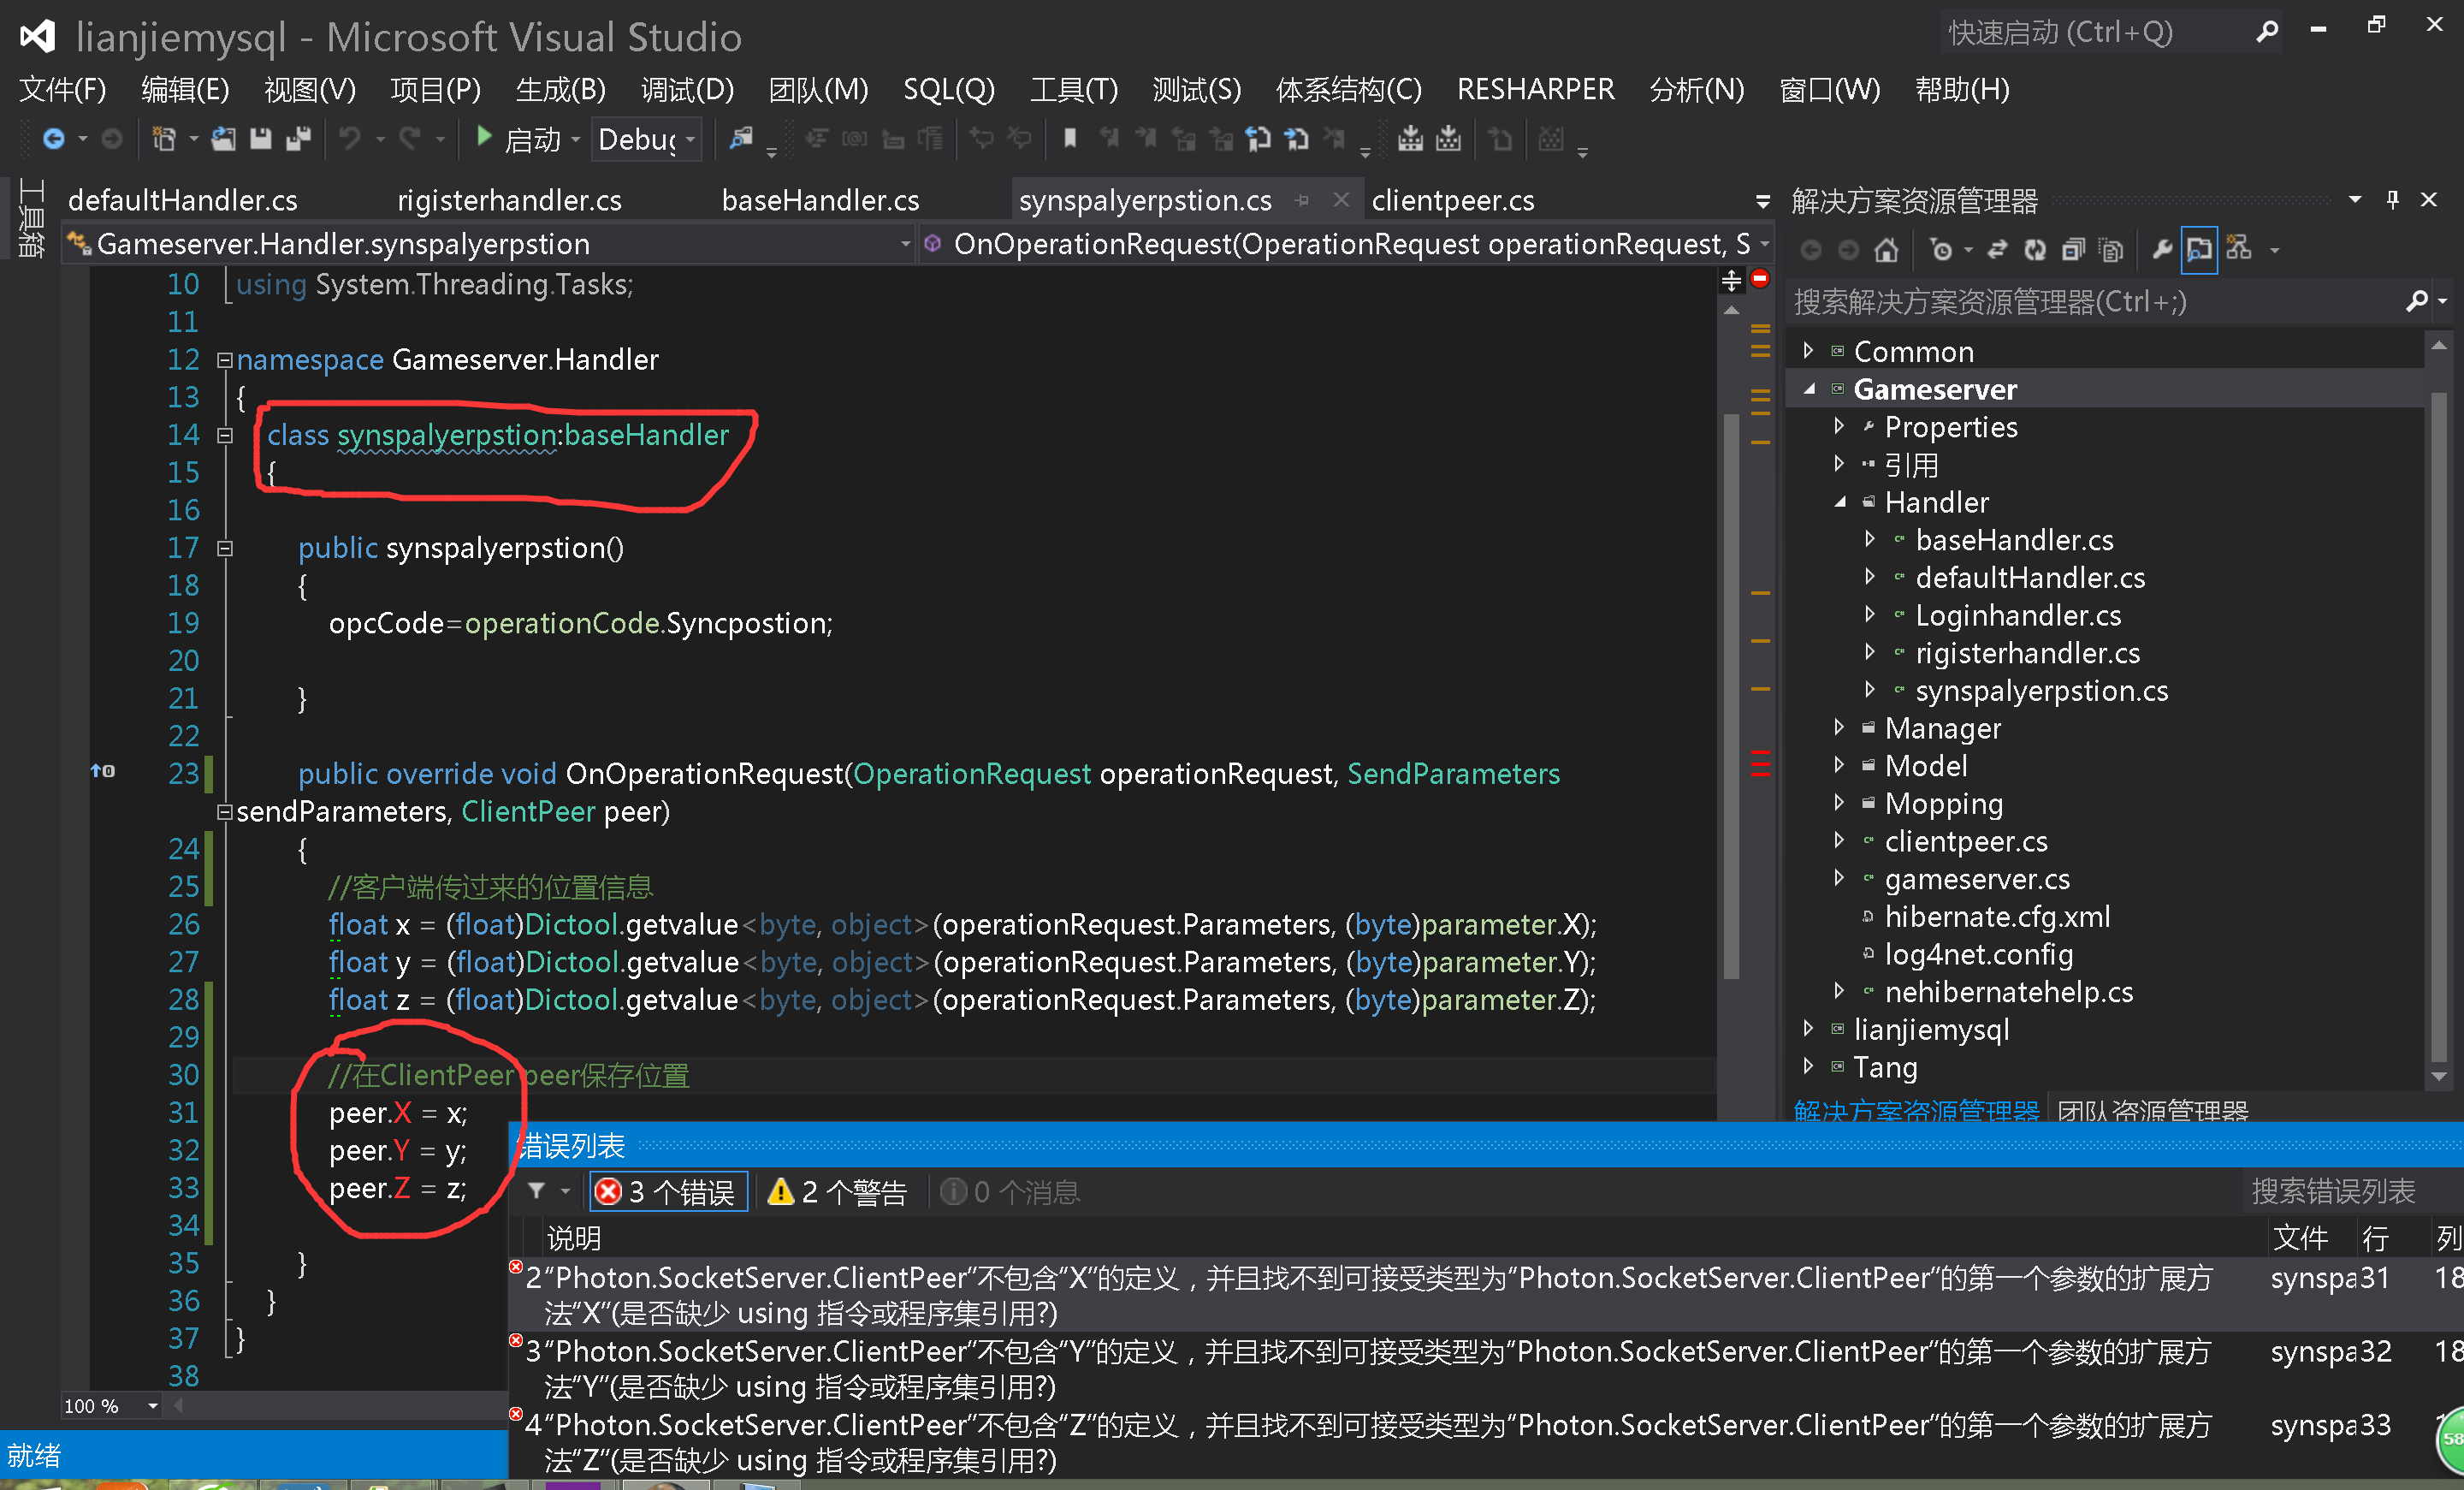Click the red error indicator atop the scrollbar

click(x=1760, y=278)
